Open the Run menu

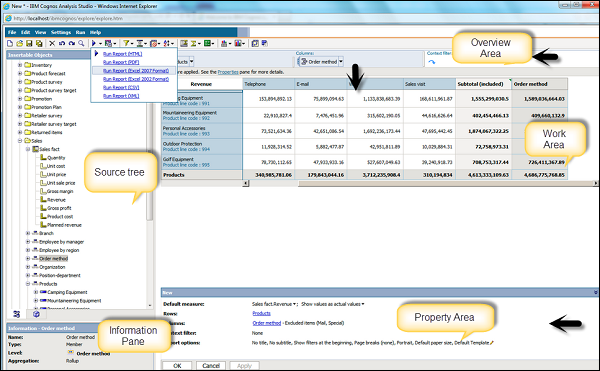pos(80,33)
